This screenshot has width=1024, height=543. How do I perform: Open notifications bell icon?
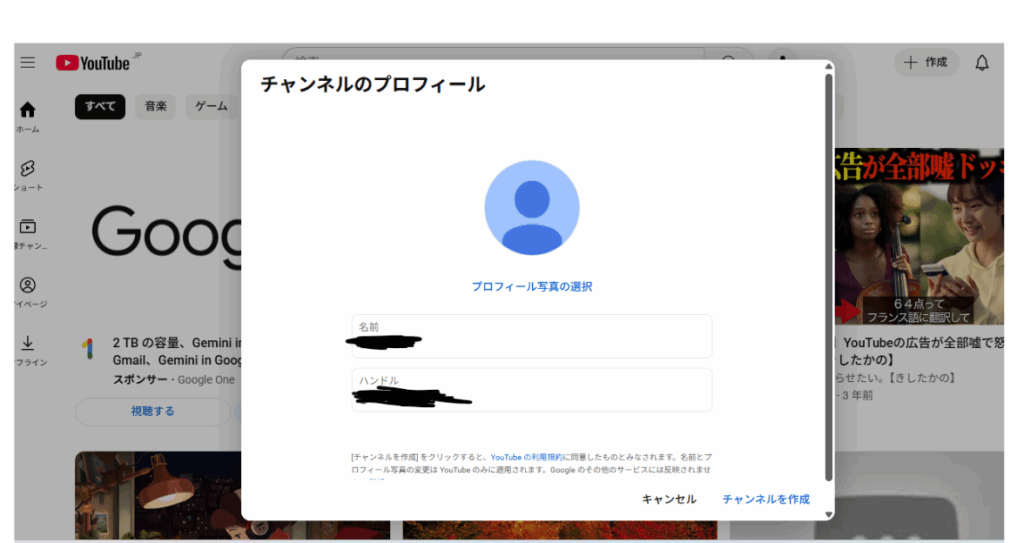coord(981,63)
